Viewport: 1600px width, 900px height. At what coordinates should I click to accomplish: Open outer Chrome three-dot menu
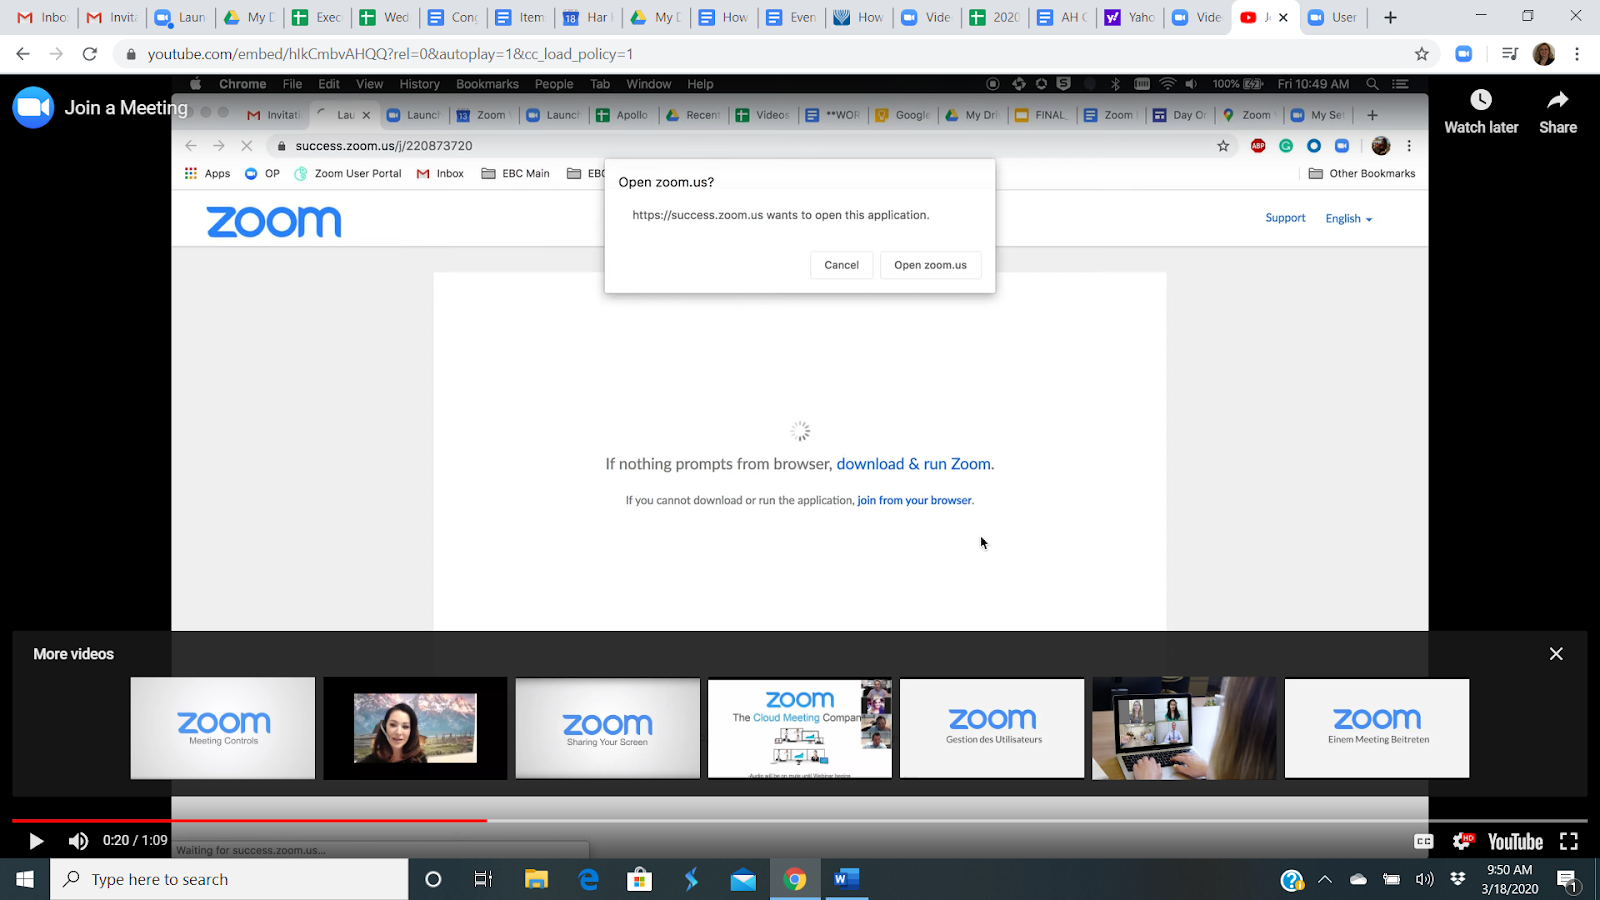point(1577,54)
